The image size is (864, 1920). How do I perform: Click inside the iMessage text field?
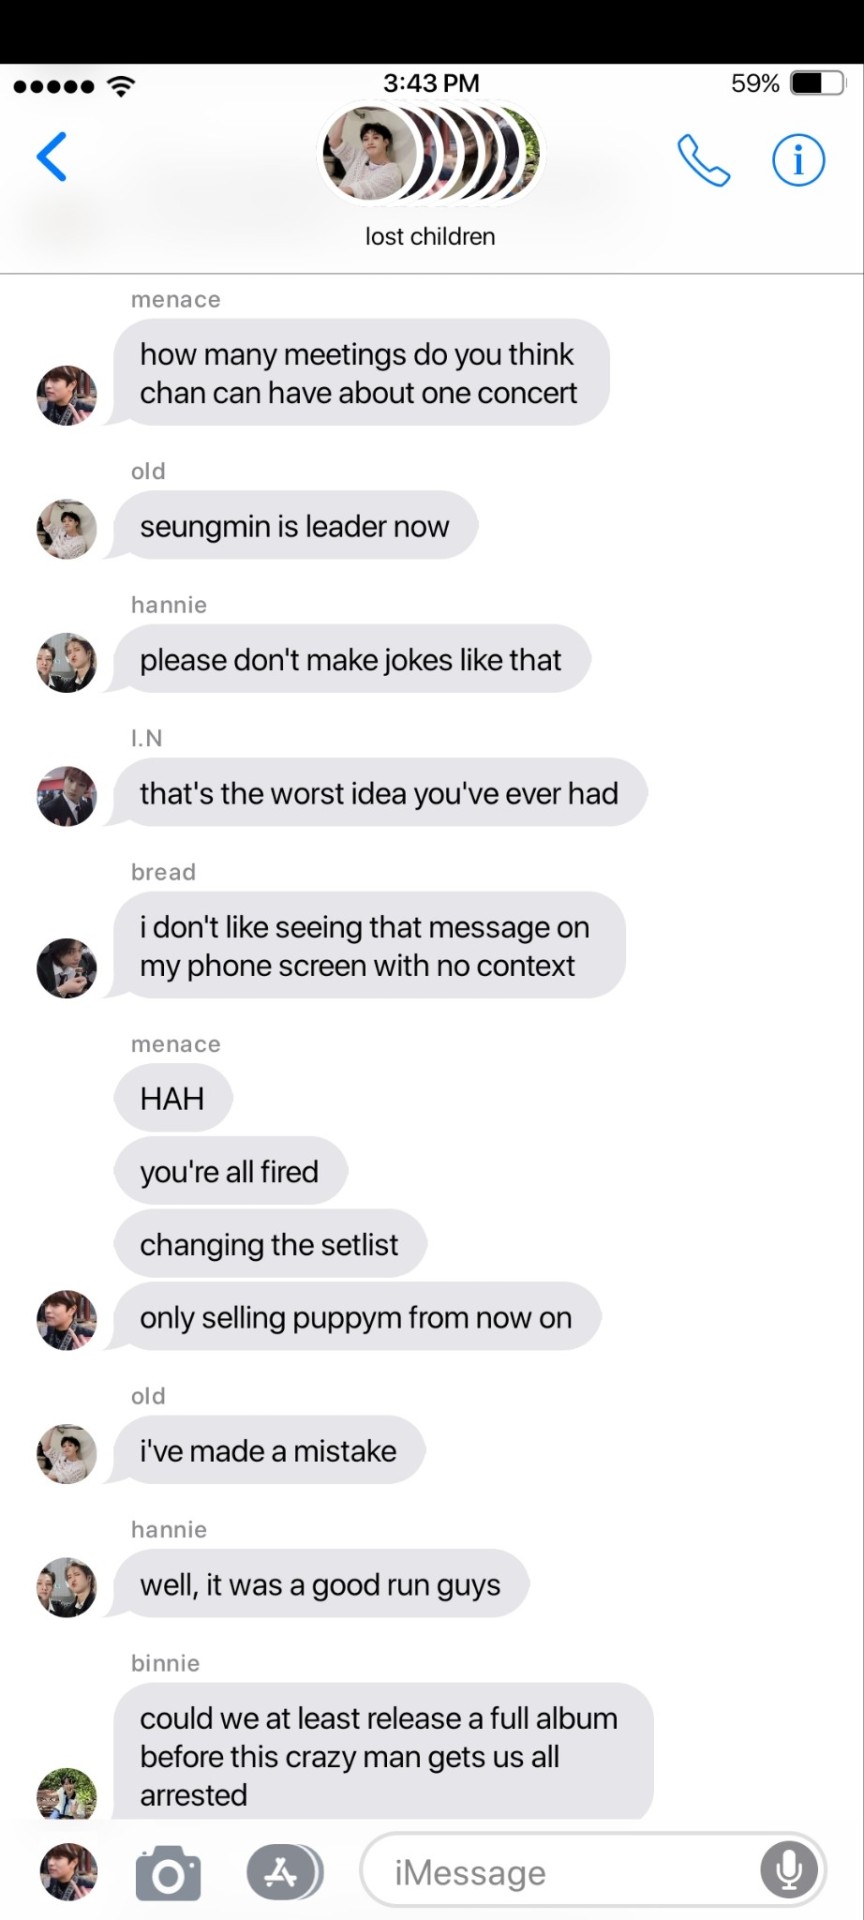click(x=593, y=1870)
